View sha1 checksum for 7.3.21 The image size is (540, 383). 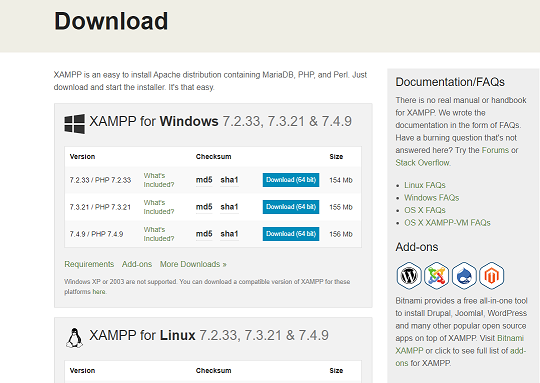(229, 207)
